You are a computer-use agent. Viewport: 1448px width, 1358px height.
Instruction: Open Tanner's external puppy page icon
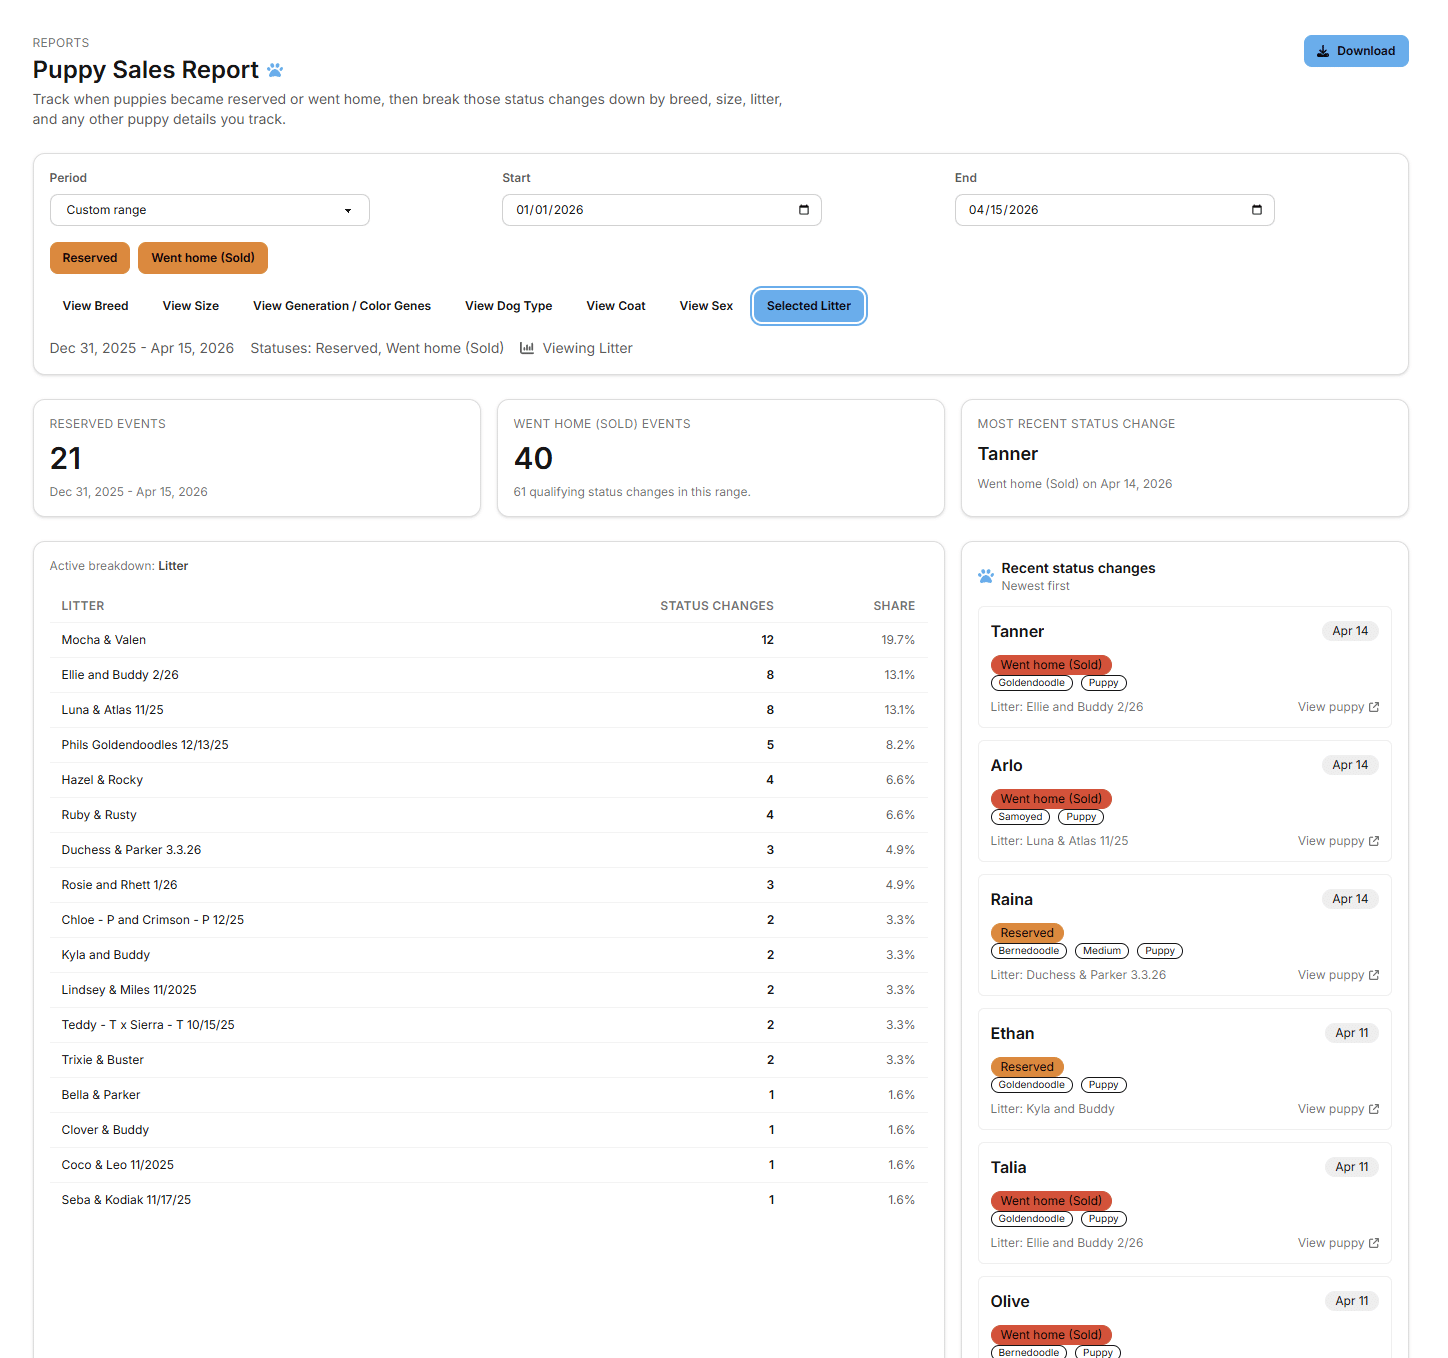pos(1373,707)
